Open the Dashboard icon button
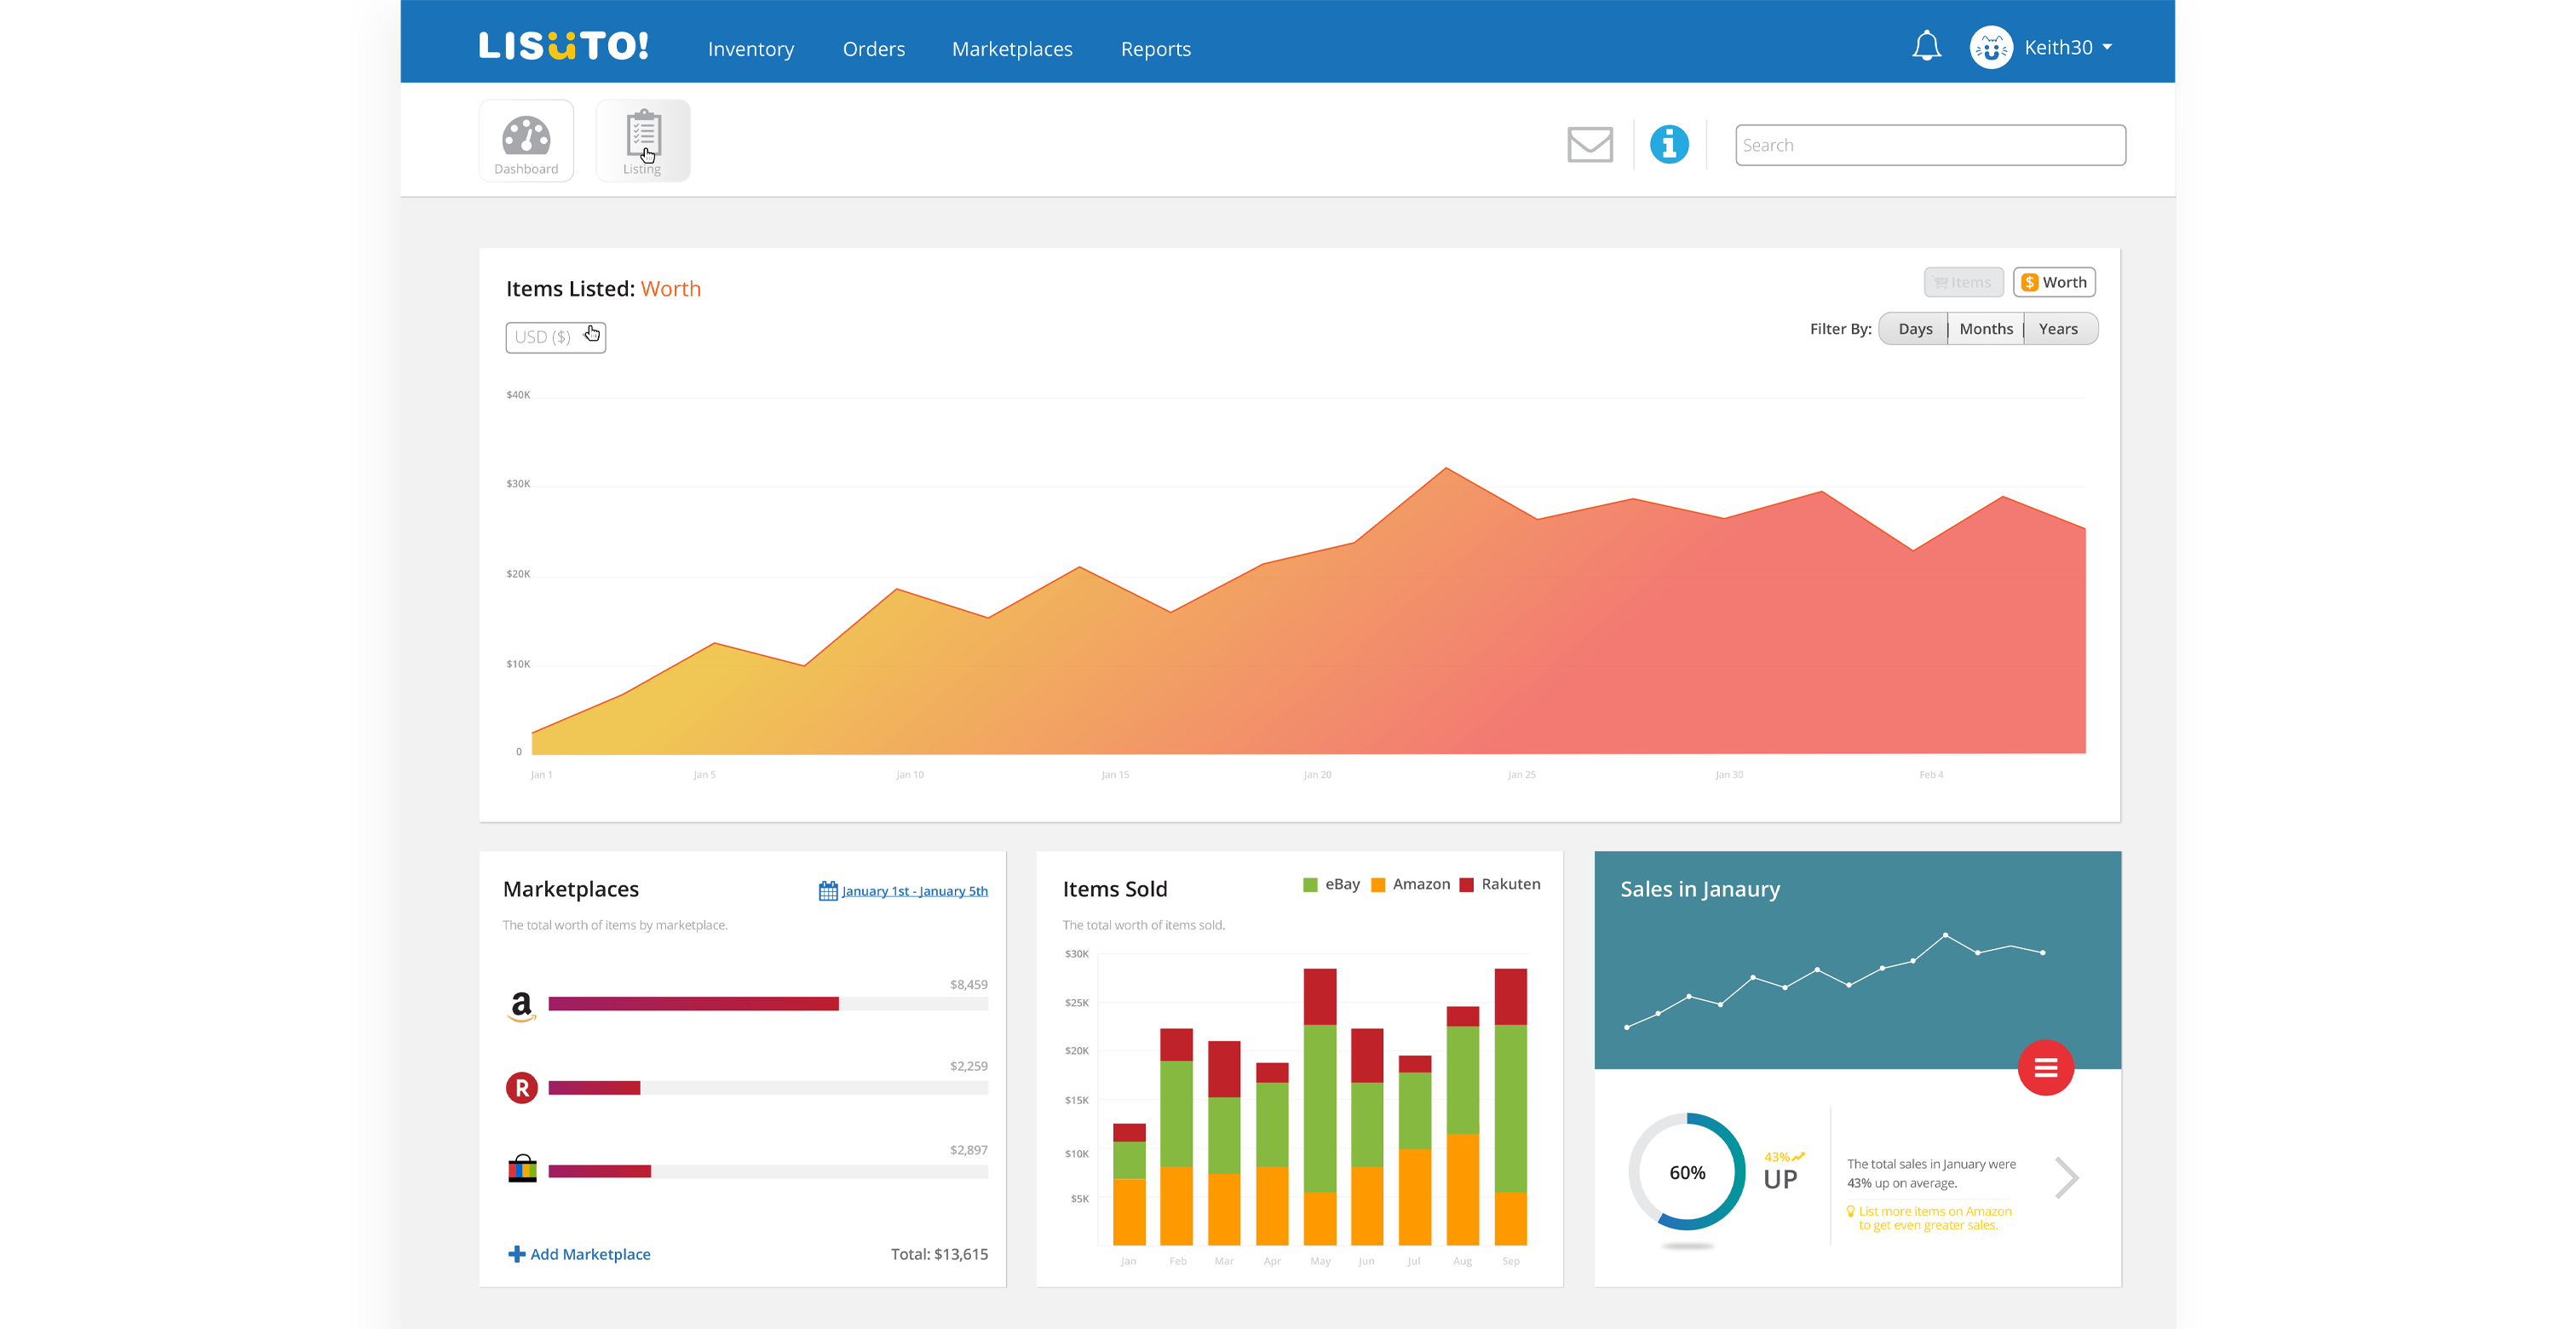Image resolution: width=2576 pixels, height=1329 pixels. [x=526, y=141]
